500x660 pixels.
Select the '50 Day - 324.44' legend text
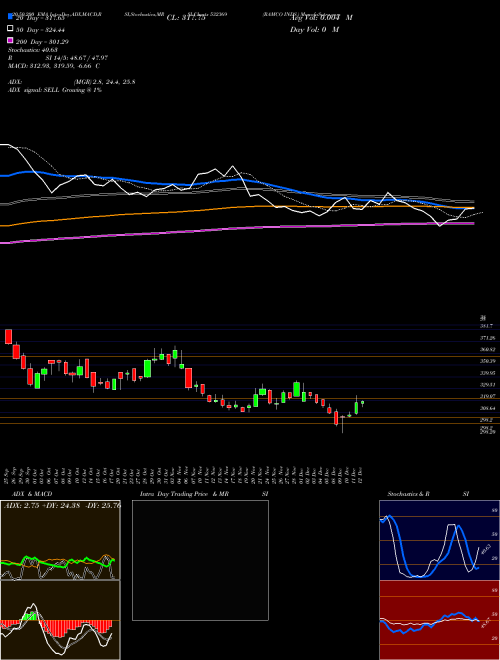tap(40, 29)
